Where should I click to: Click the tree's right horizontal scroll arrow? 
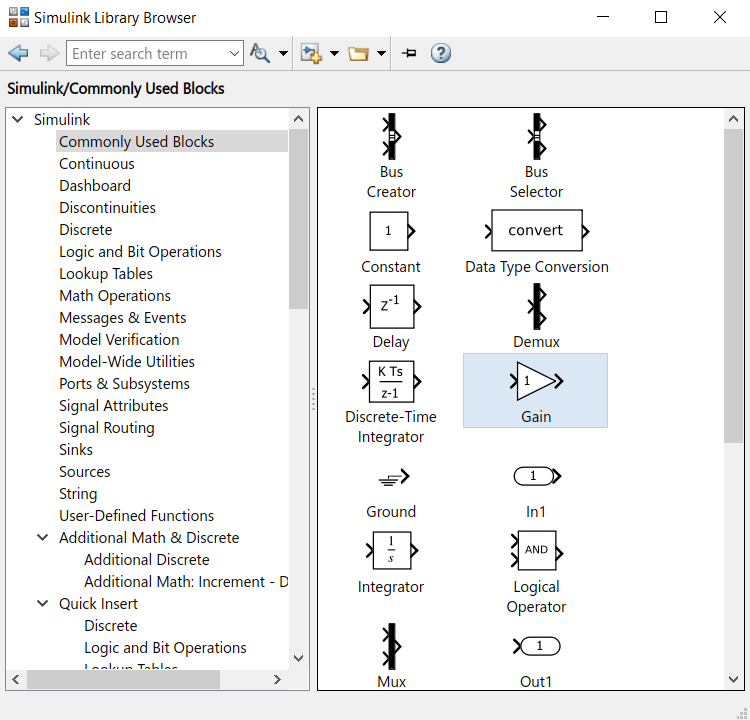(277, 679)
